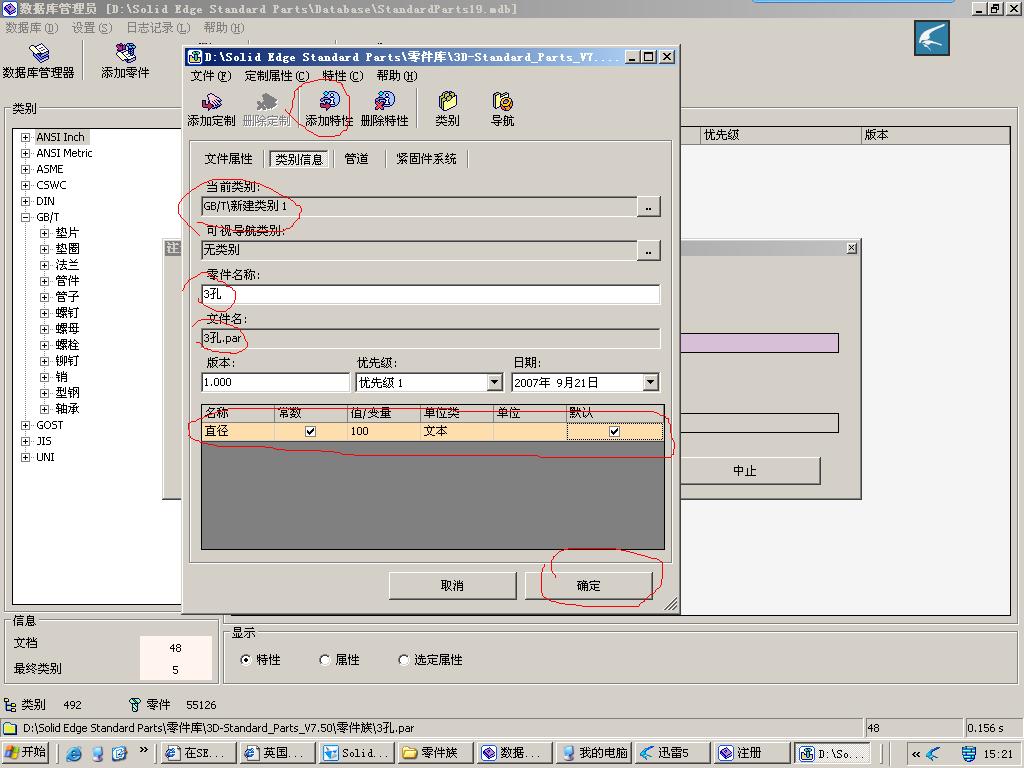Open 我的电脑 taskbar item
The height and width of the screenshot is (768, 1024).
593,752
